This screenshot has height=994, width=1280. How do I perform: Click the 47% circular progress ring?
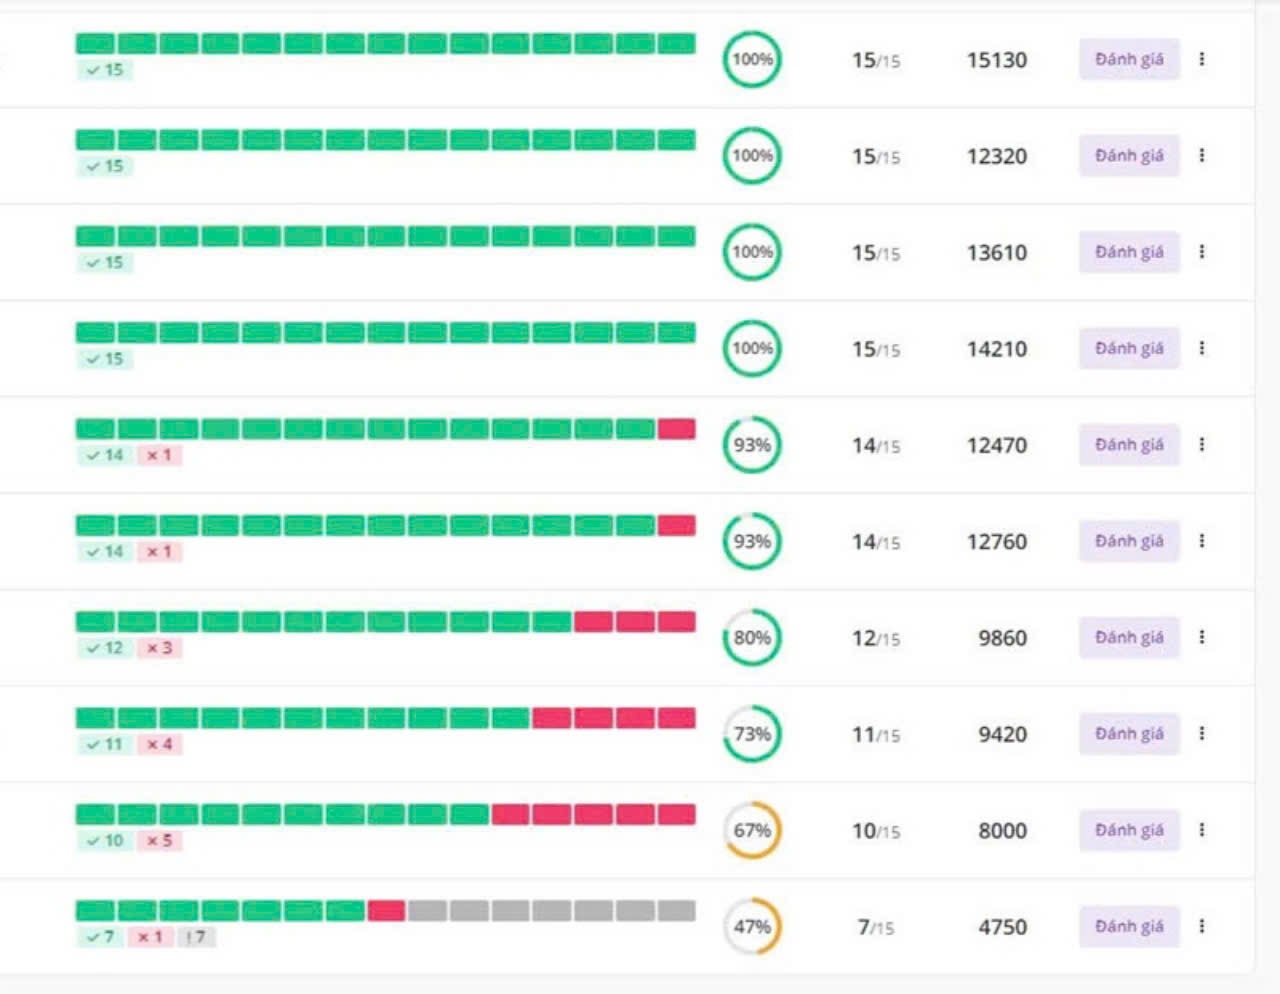point(751,927)
